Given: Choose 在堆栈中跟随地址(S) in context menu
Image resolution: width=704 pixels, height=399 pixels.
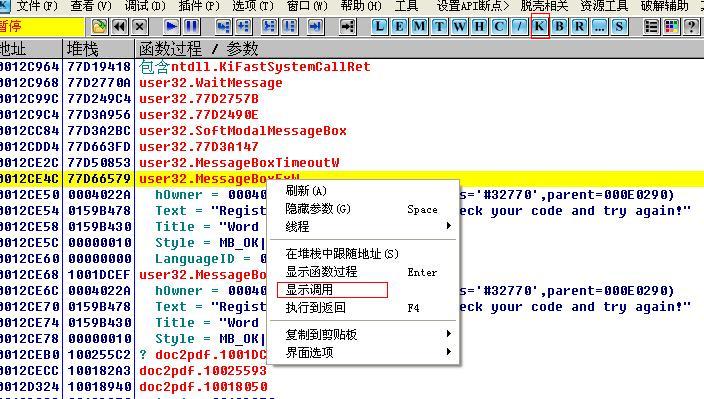Looking at the screenshot, I should coord(364,254).
